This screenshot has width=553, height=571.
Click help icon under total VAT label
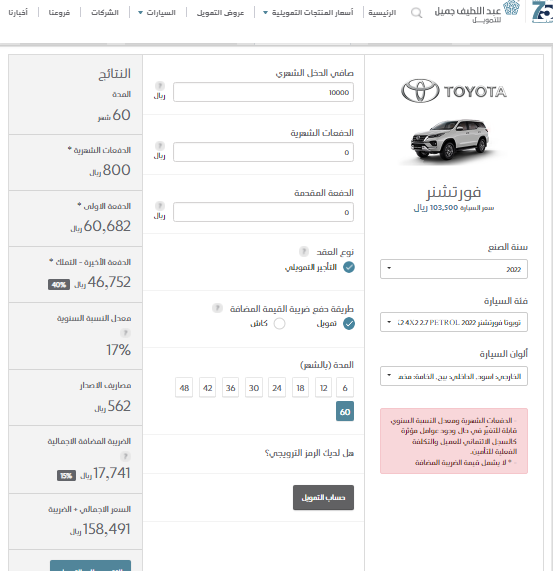tap(125, 456)
